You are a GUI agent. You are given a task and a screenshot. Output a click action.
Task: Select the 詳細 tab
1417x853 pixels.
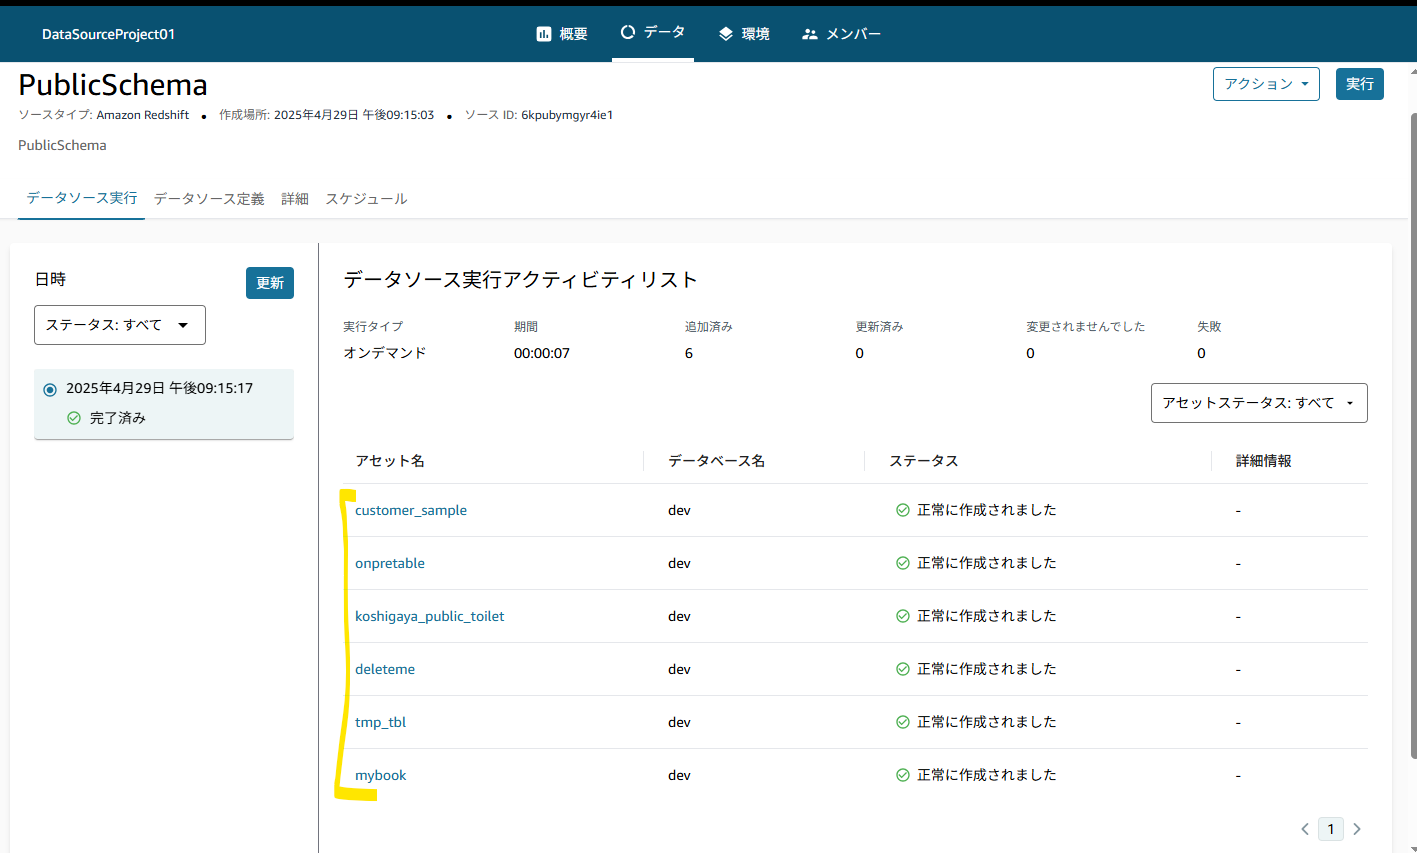295,199
